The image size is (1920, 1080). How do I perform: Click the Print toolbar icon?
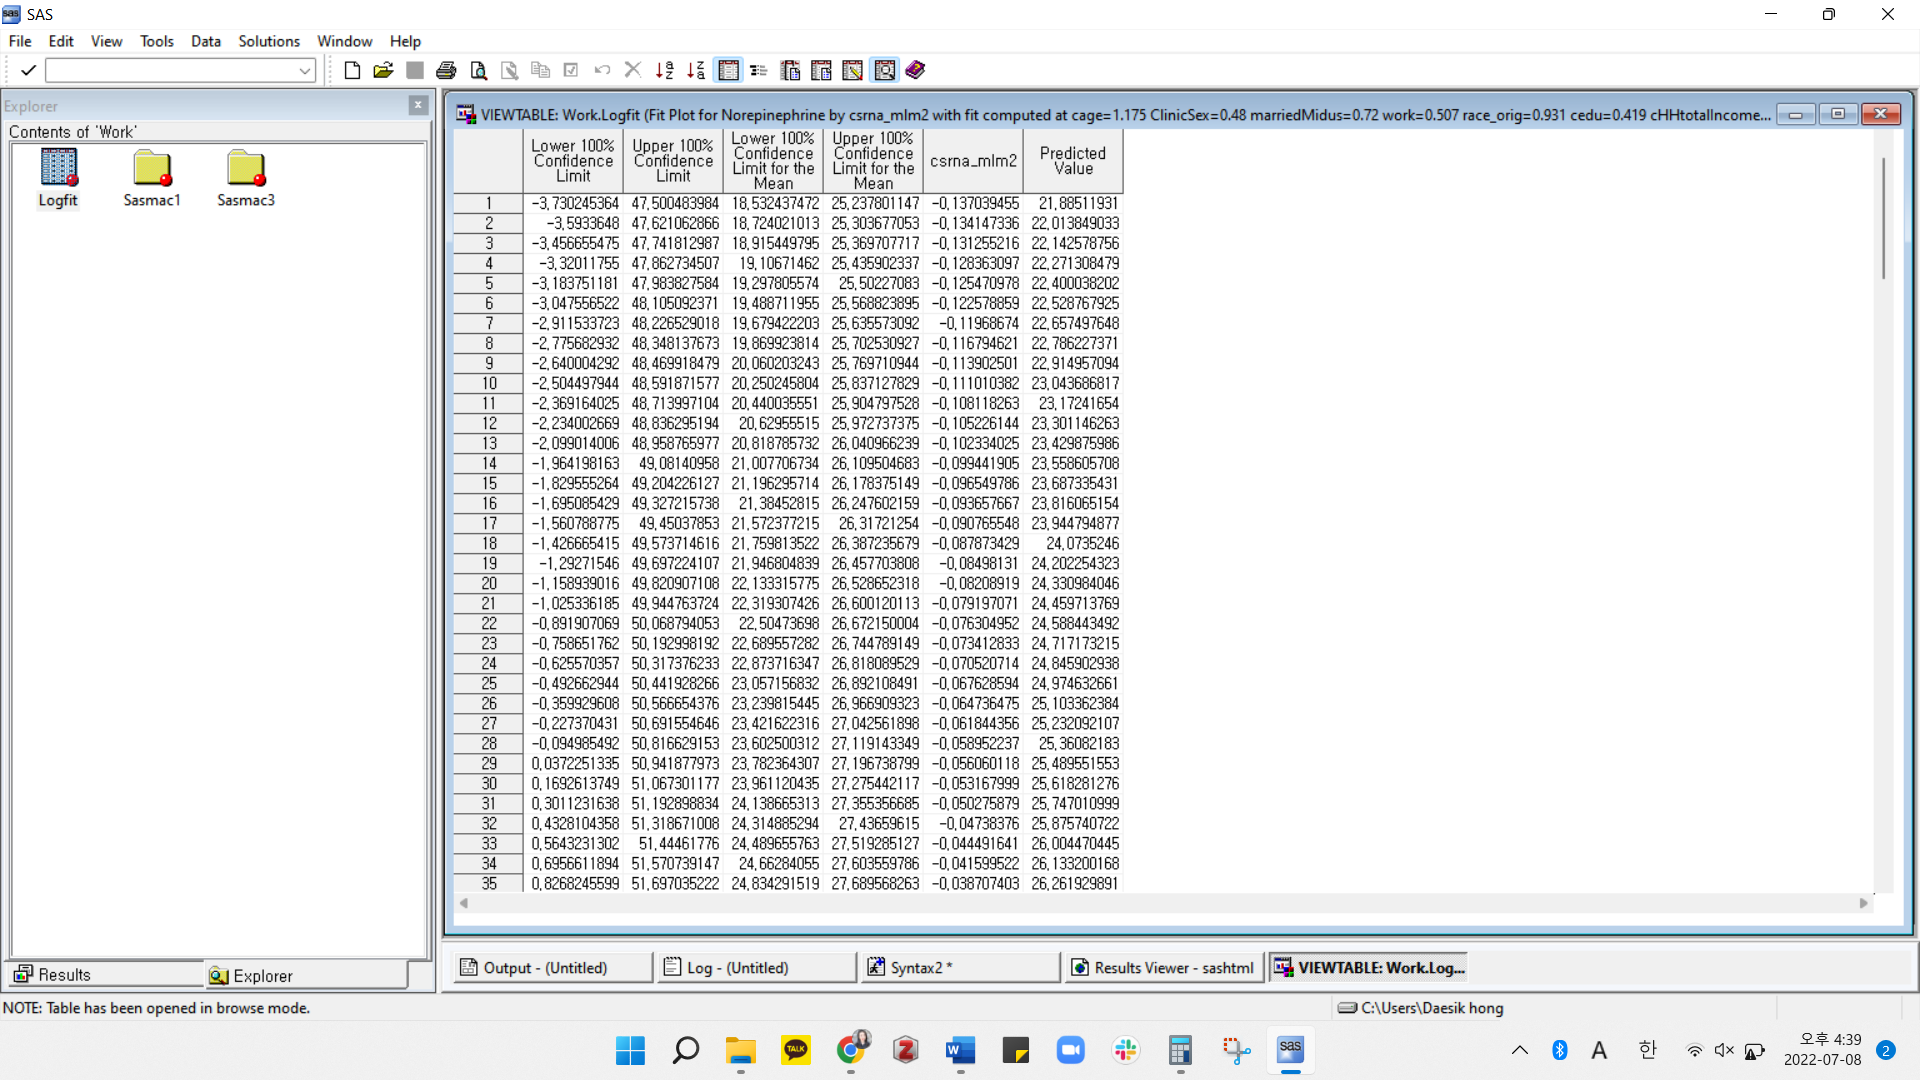[x=446, y=70]
